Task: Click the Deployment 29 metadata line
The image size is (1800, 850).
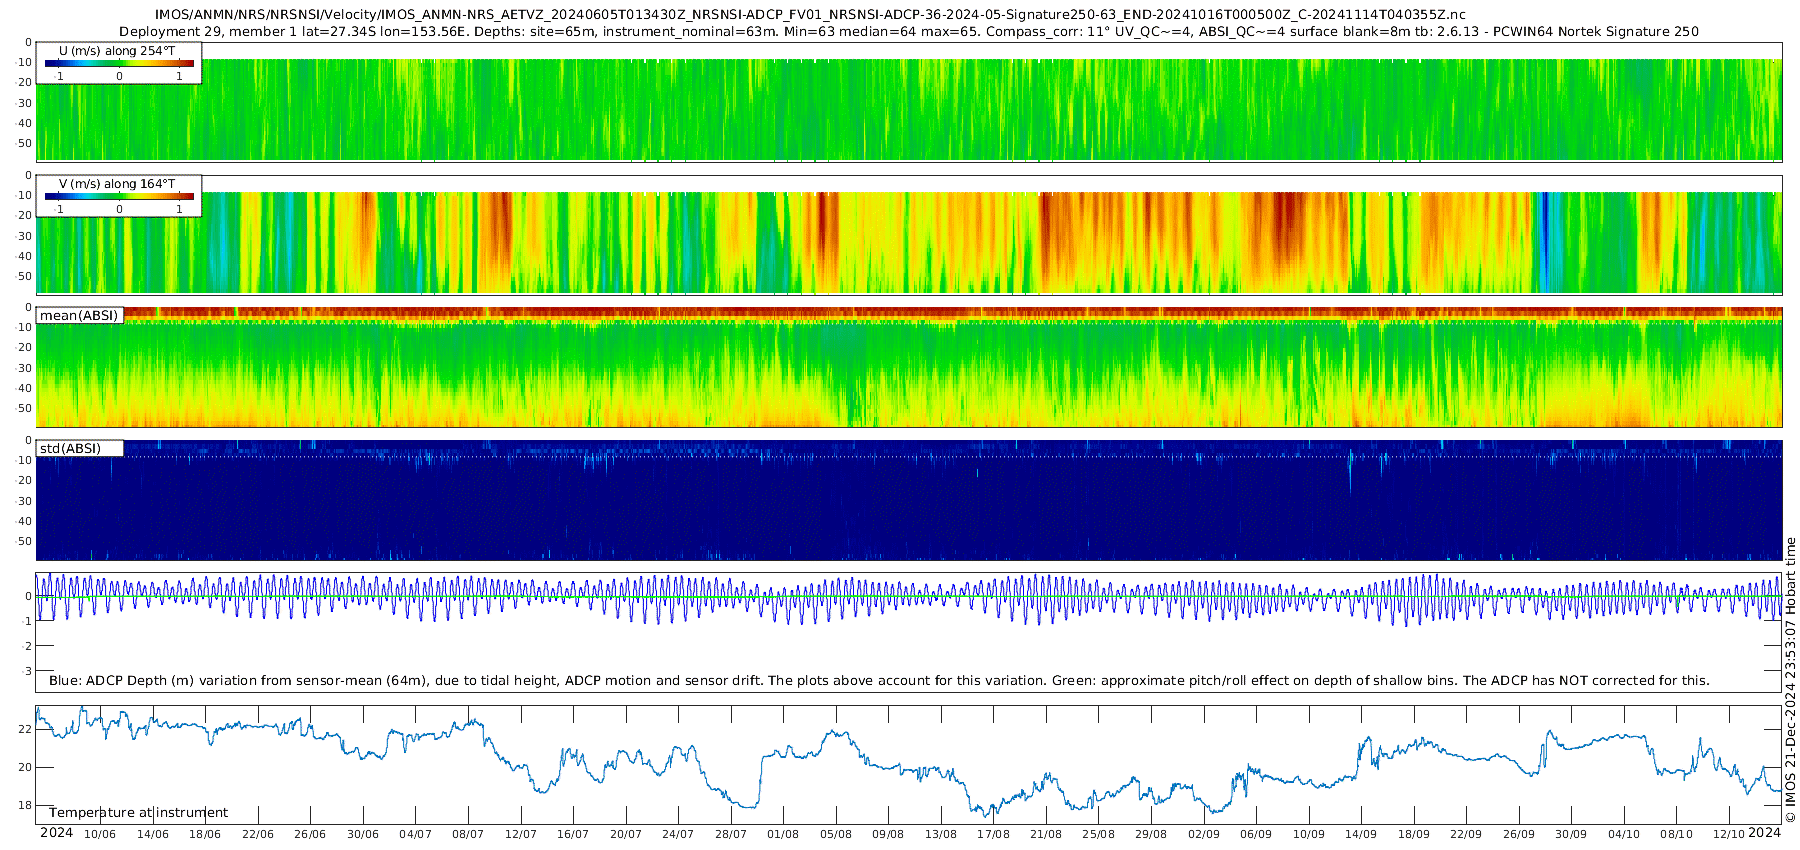Action: point(908,32)
